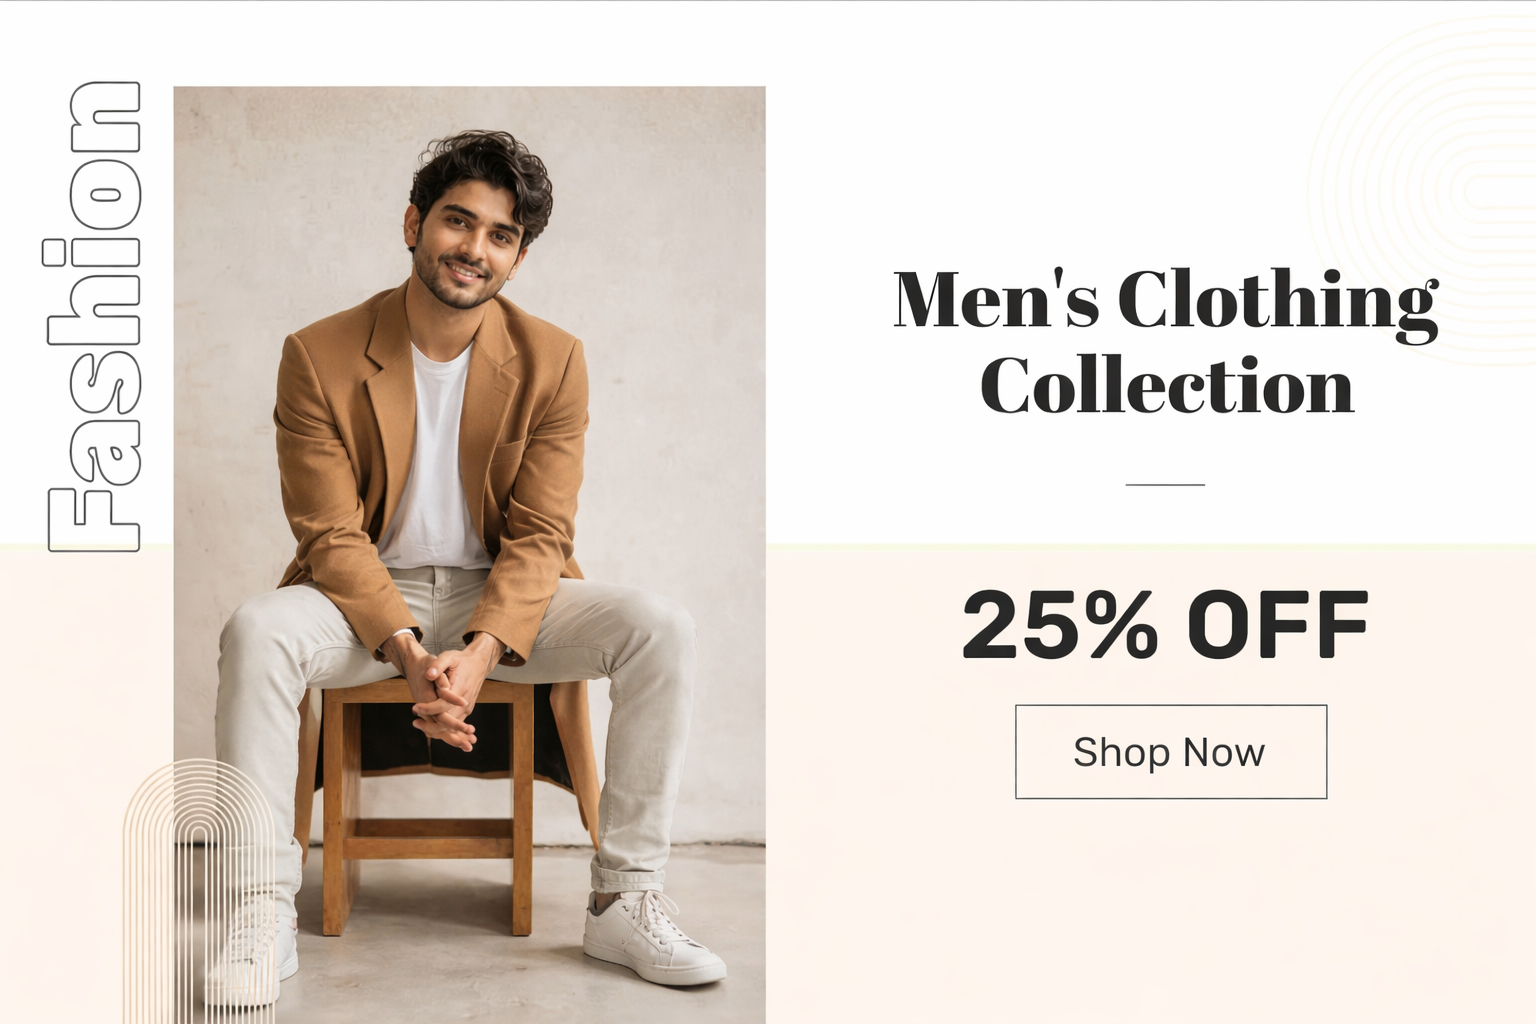Click the word Collection in heading
Viewport: 1536px width, 1024px height.
click(x=1166, y=386)
